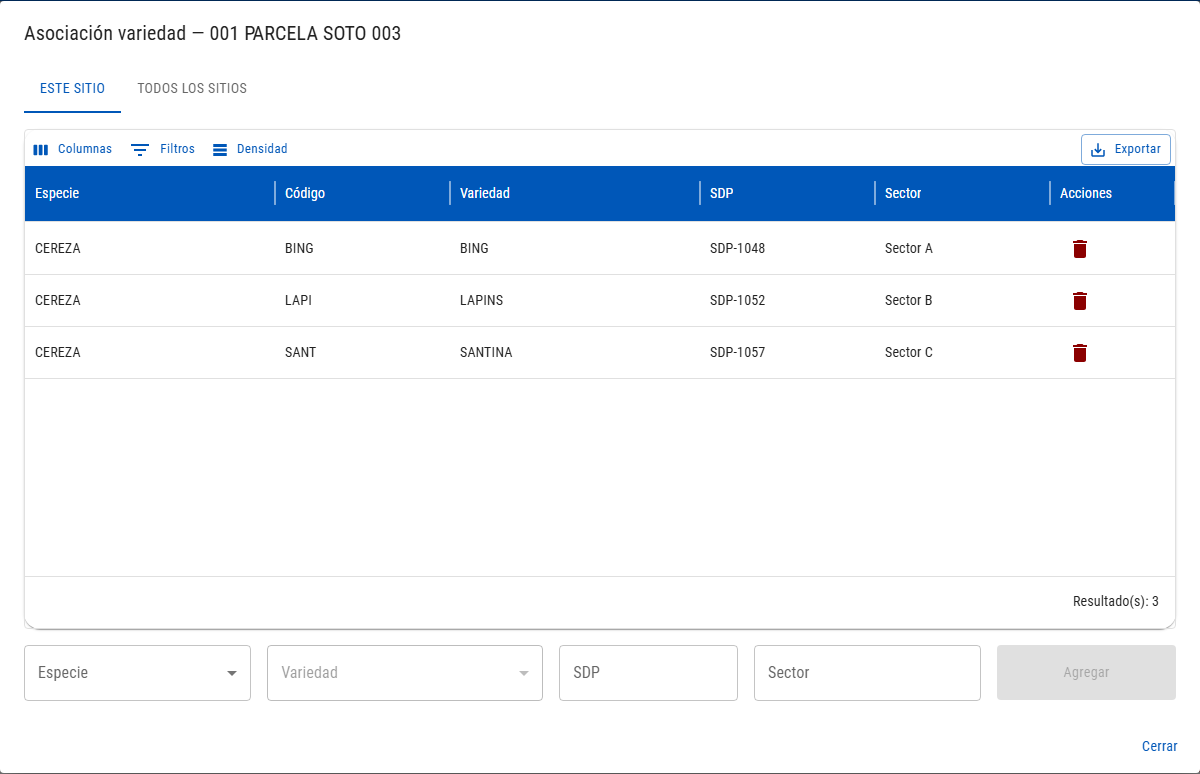Delete the SANTINA variety row
This screenshot has width=1200, height=774.
pos(1079,353)
